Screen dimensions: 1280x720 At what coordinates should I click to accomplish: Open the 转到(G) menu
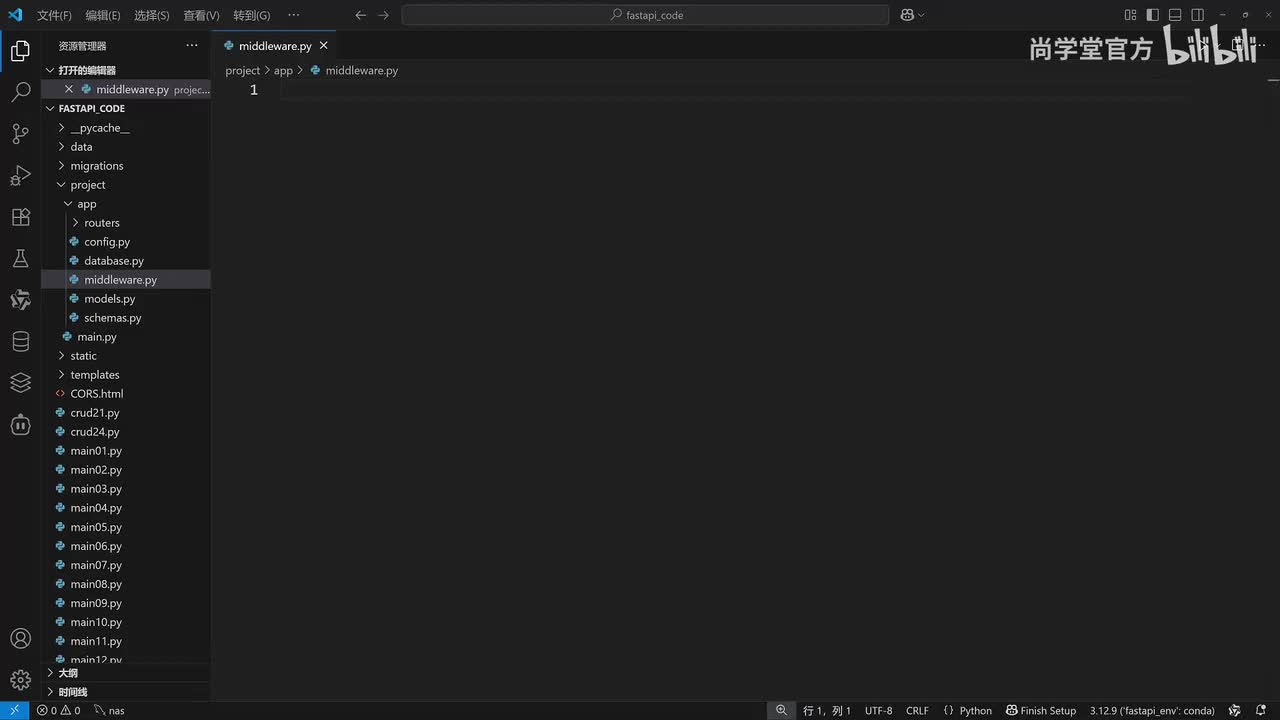tap(251, 15)
